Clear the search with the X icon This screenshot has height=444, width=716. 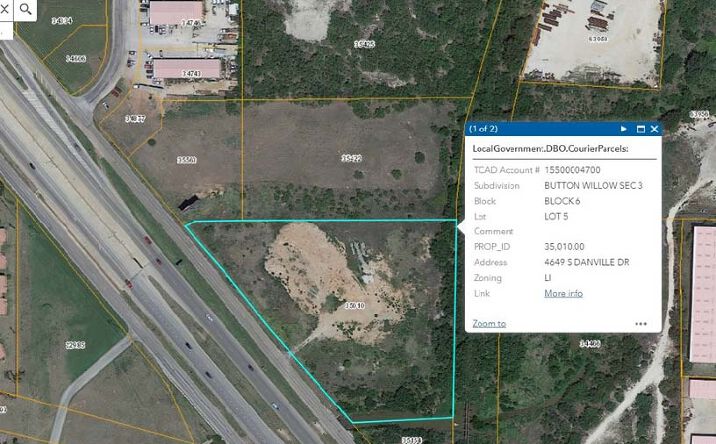coord(5,8)
